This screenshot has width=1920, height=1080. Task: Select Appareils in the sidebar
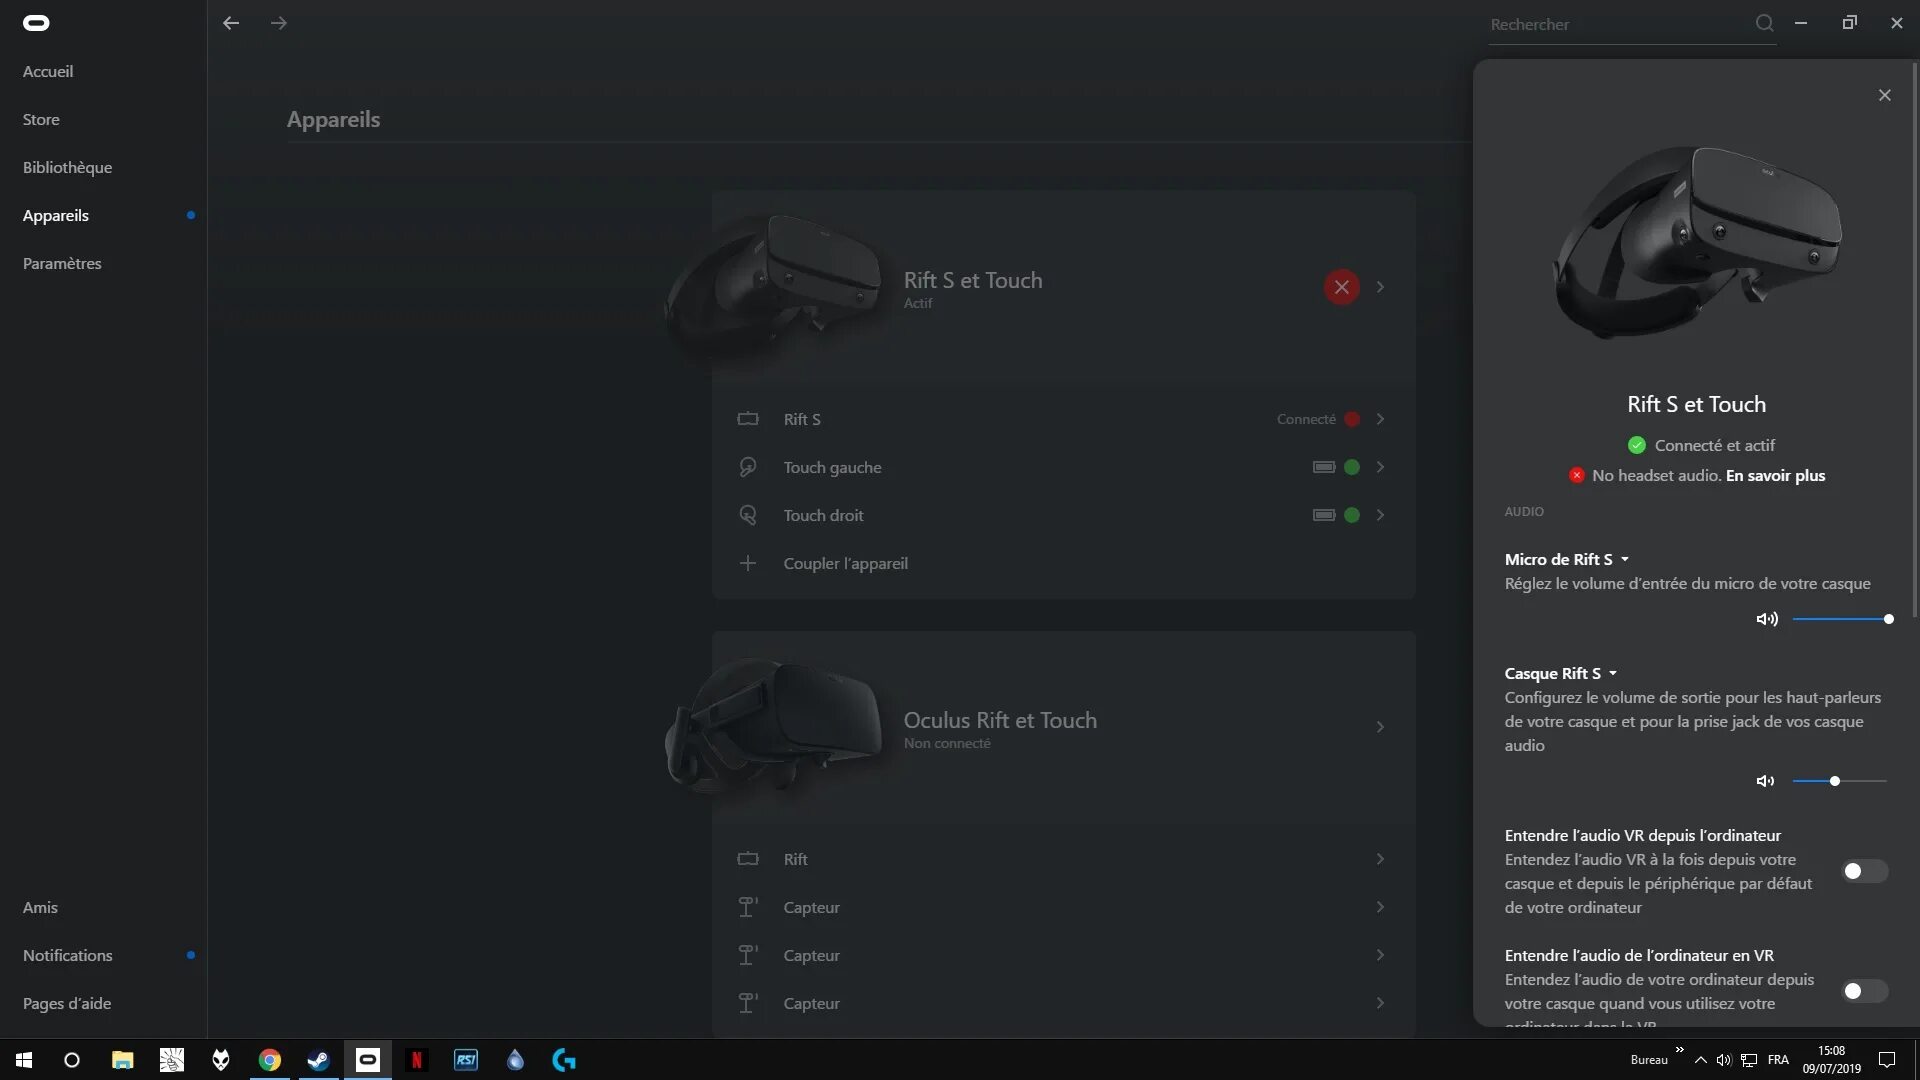56,215
